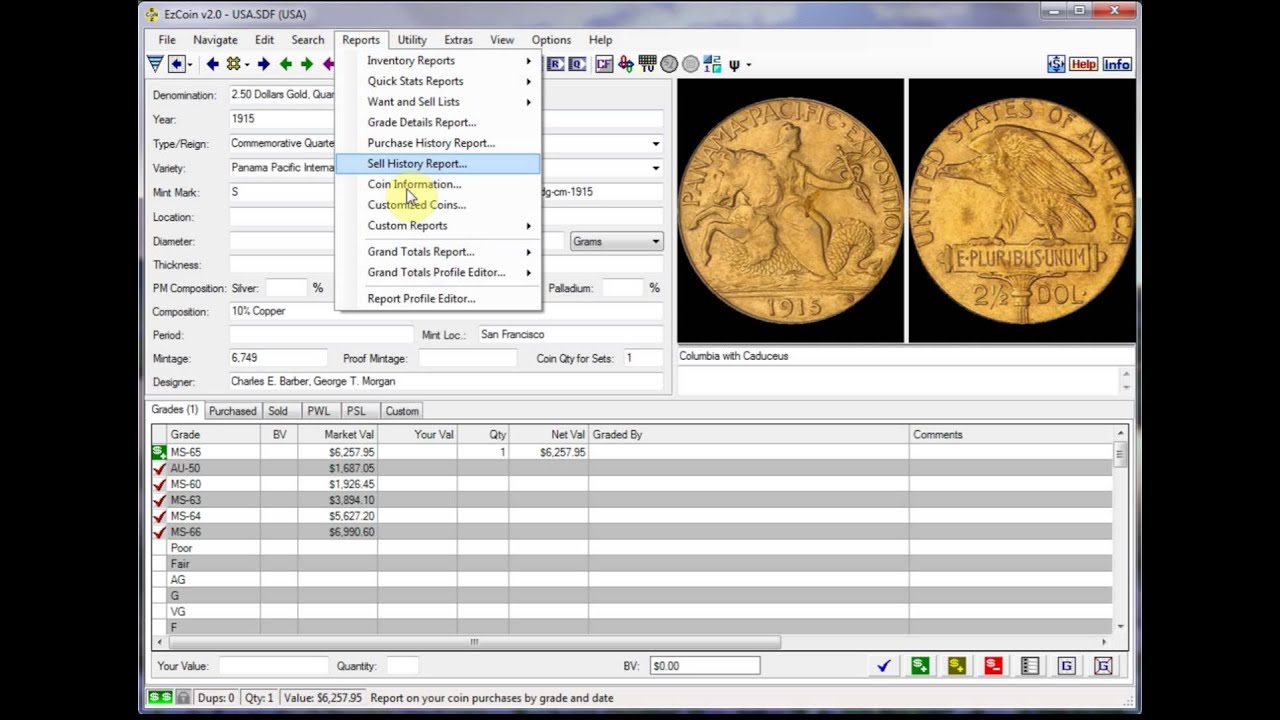Screen dimensions: 1280x720
Task: Click the red dollar minus sell icon
Action: 993,666
